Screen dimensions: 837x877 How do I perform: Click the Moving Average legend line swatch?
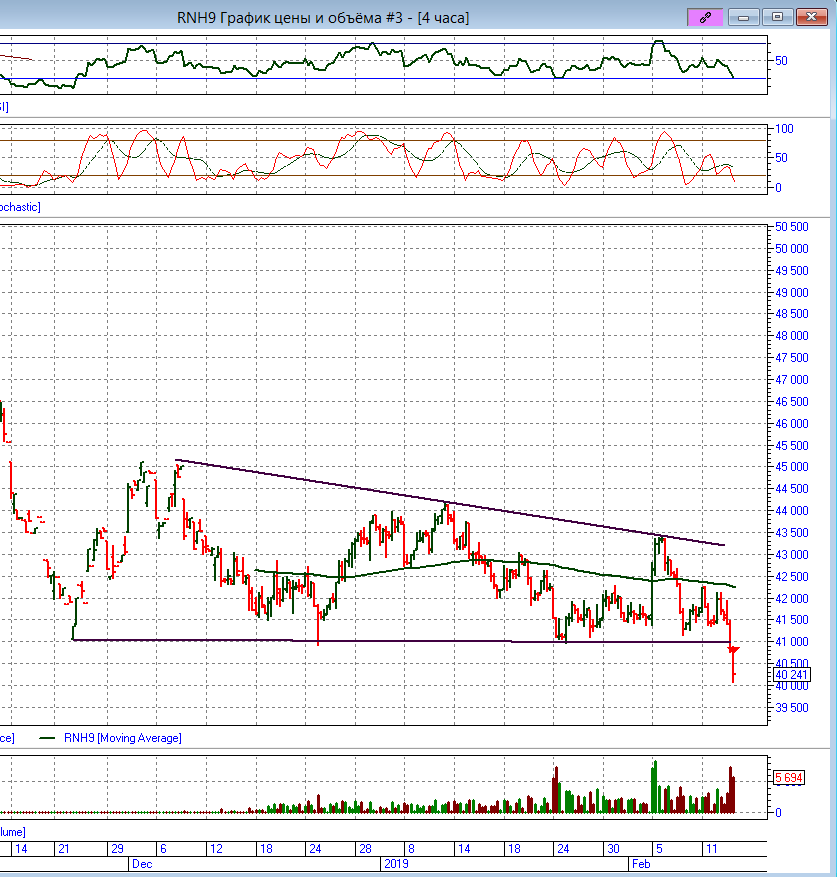(x=47, y=738)
